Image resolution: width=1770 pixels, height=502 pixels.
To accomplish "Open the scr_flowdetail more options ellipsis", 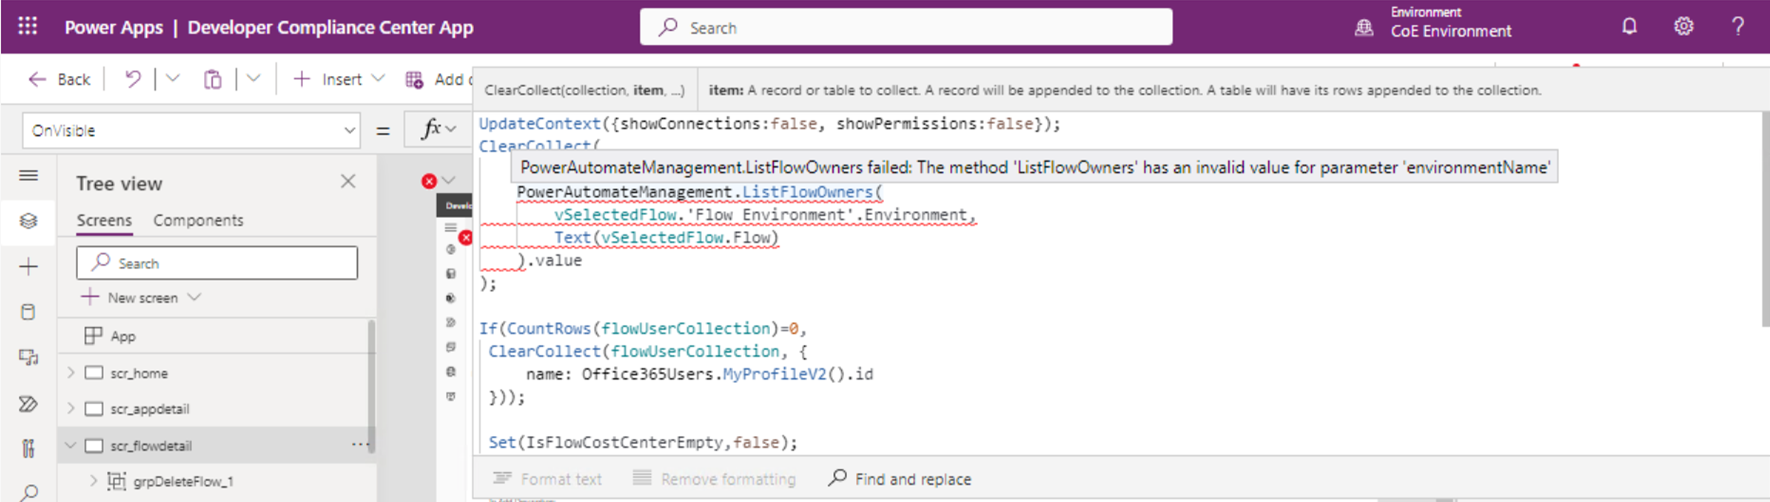I will pyautogui.click(x=359, y=445).
